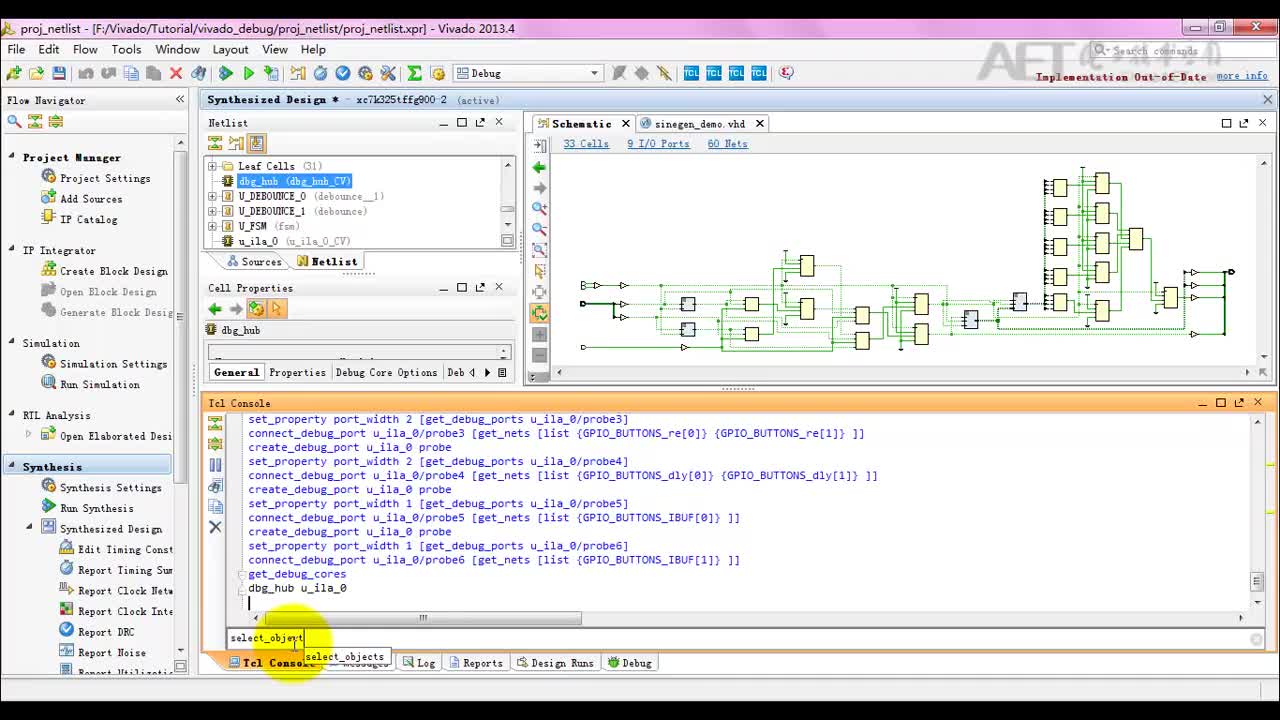Pause Tcl Console output
Screen dimensions: 1280x720
(x=215, y=465)
